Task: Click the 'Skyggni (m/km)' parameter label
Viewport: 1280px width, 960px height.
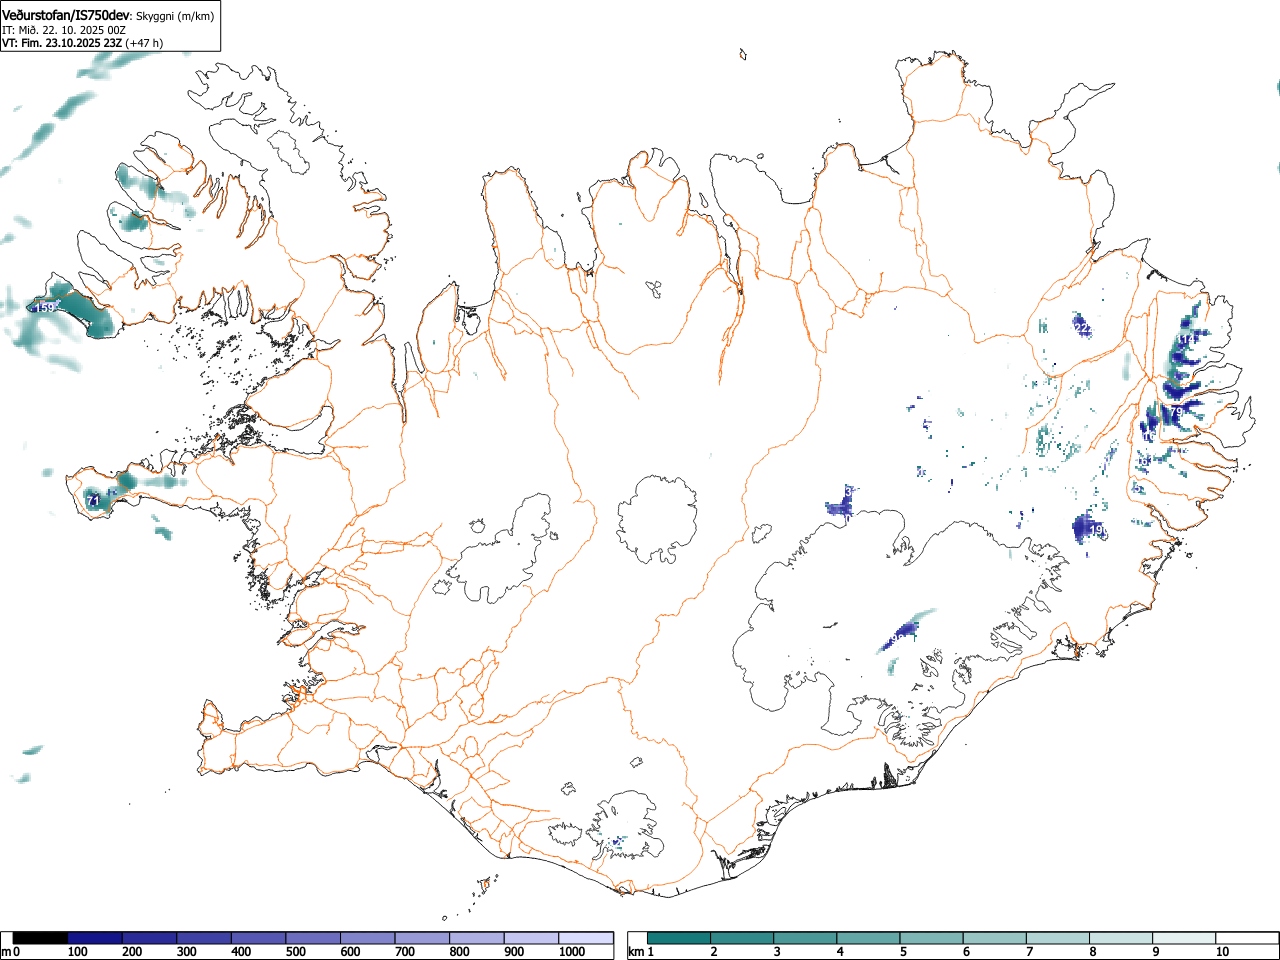Action: pyautogui.click(x=174, y=15)
